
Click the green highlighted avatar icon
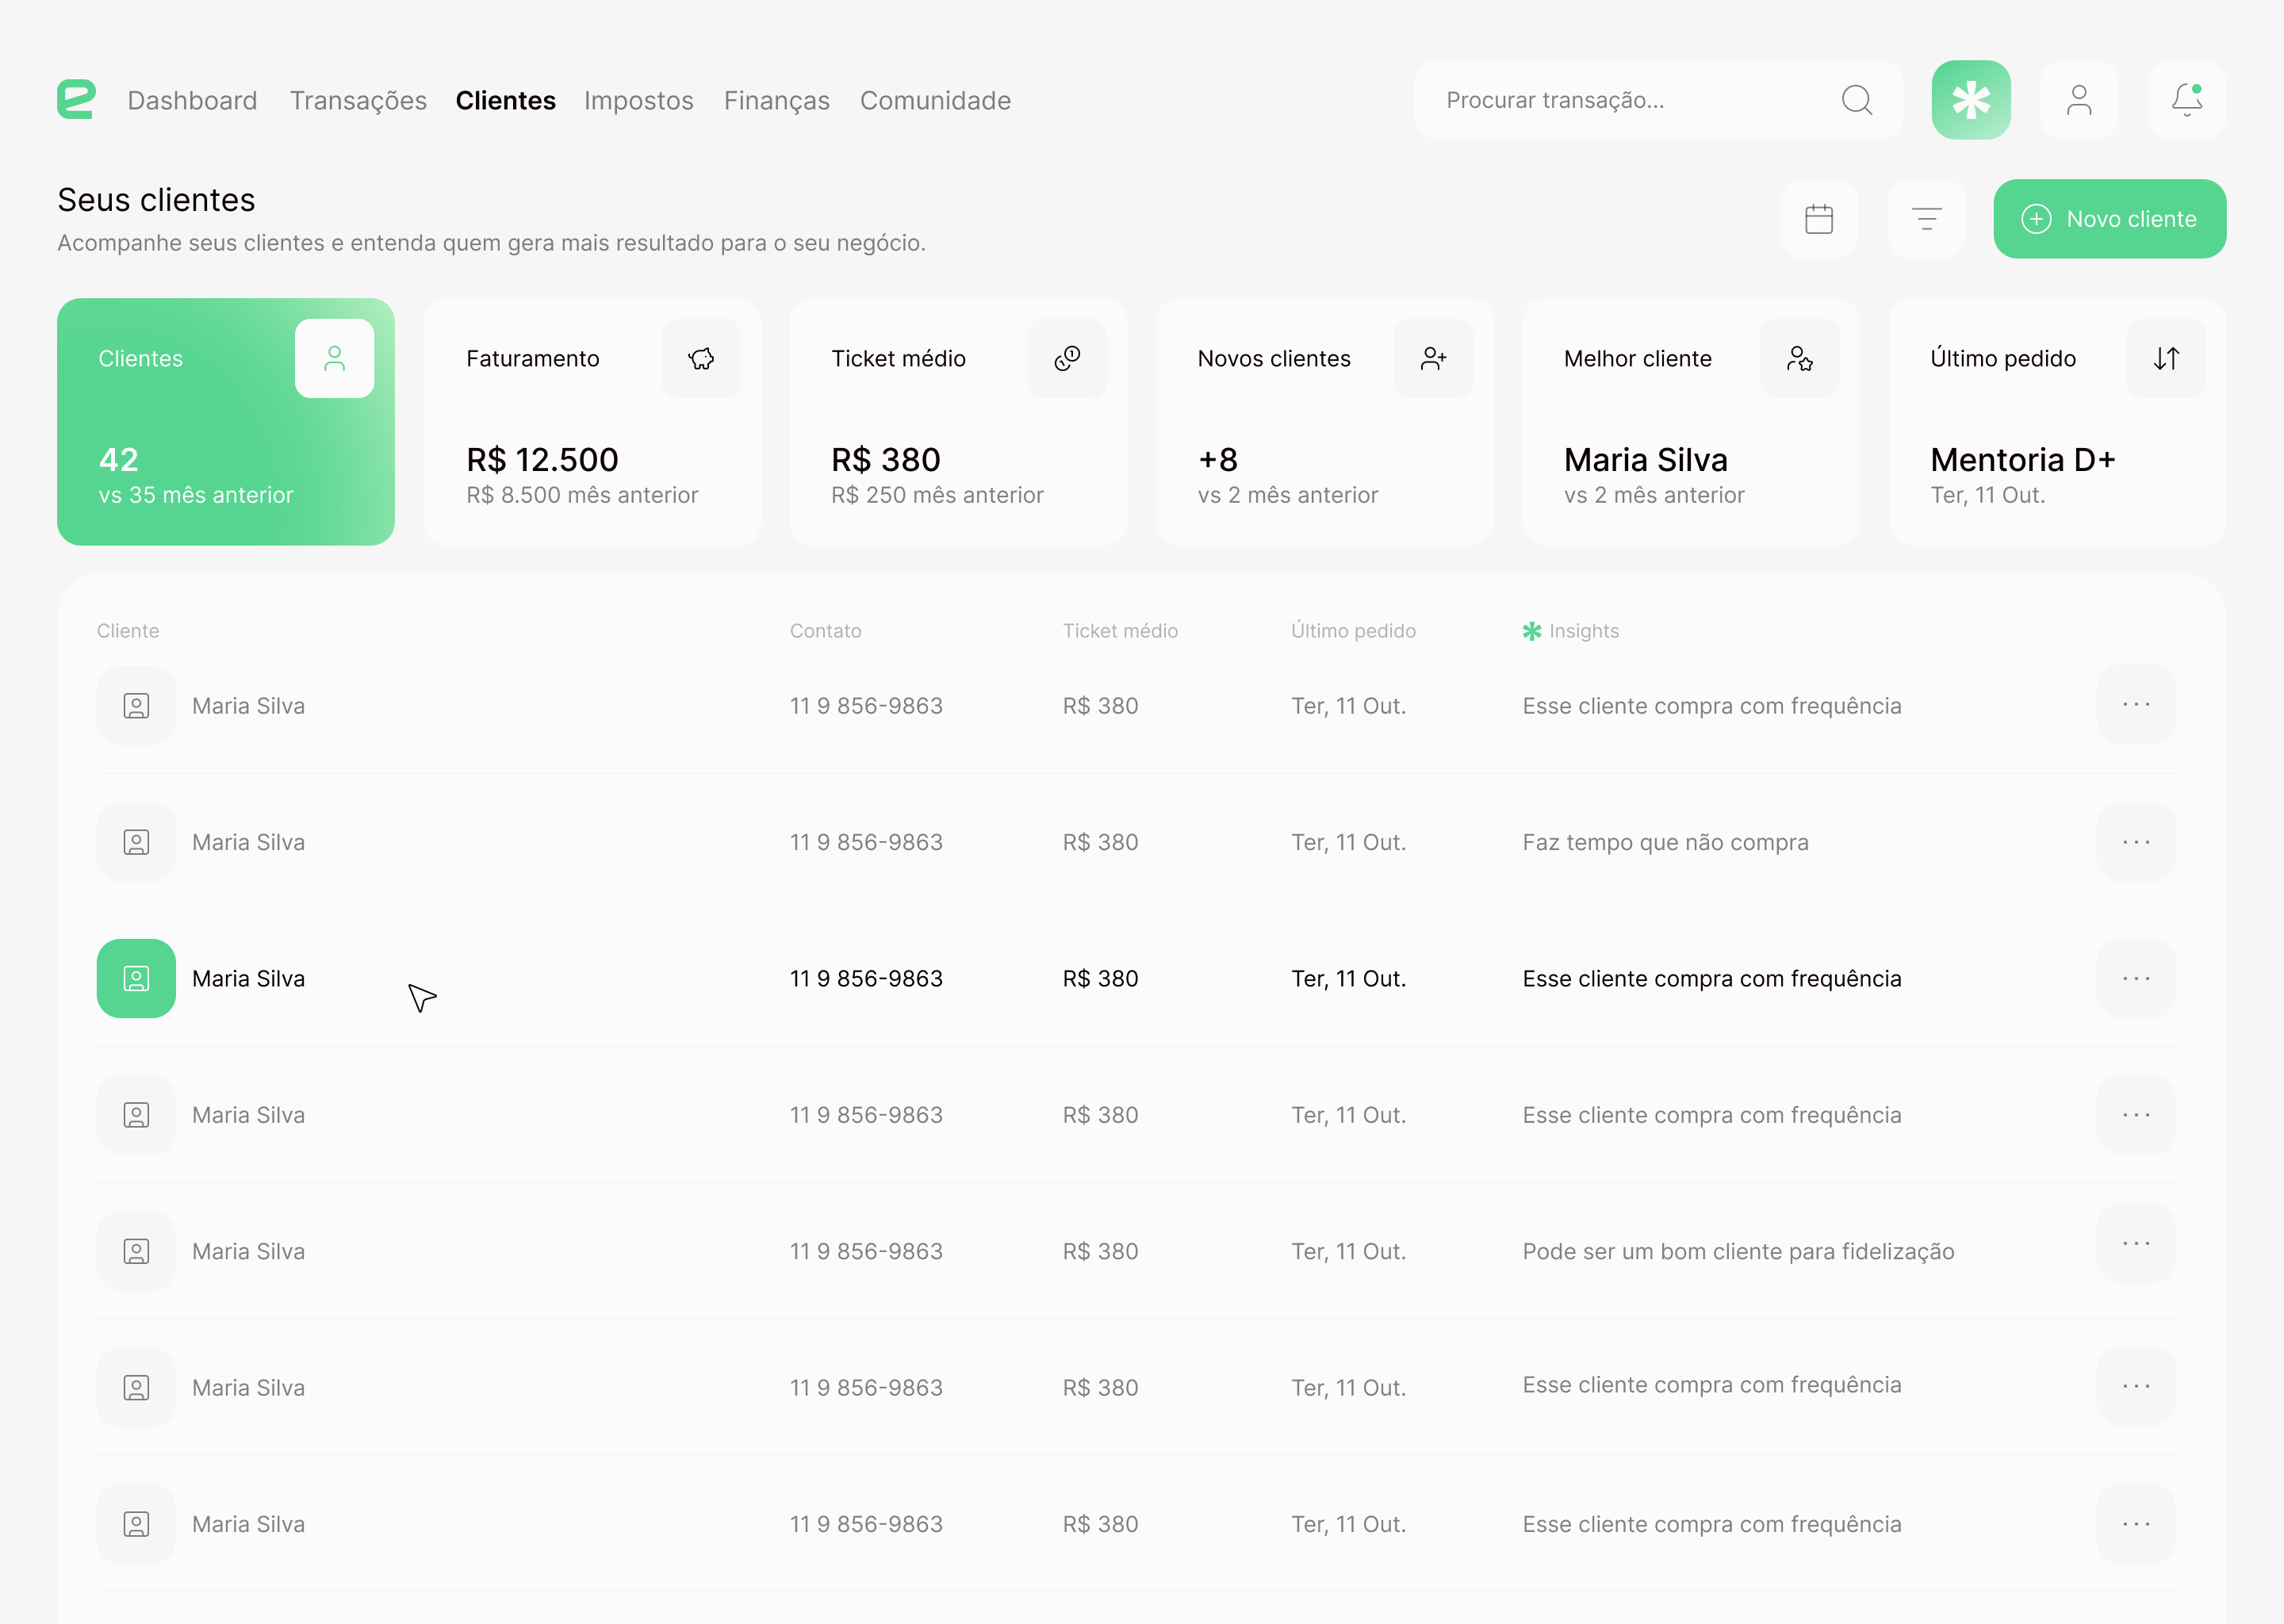136,979
